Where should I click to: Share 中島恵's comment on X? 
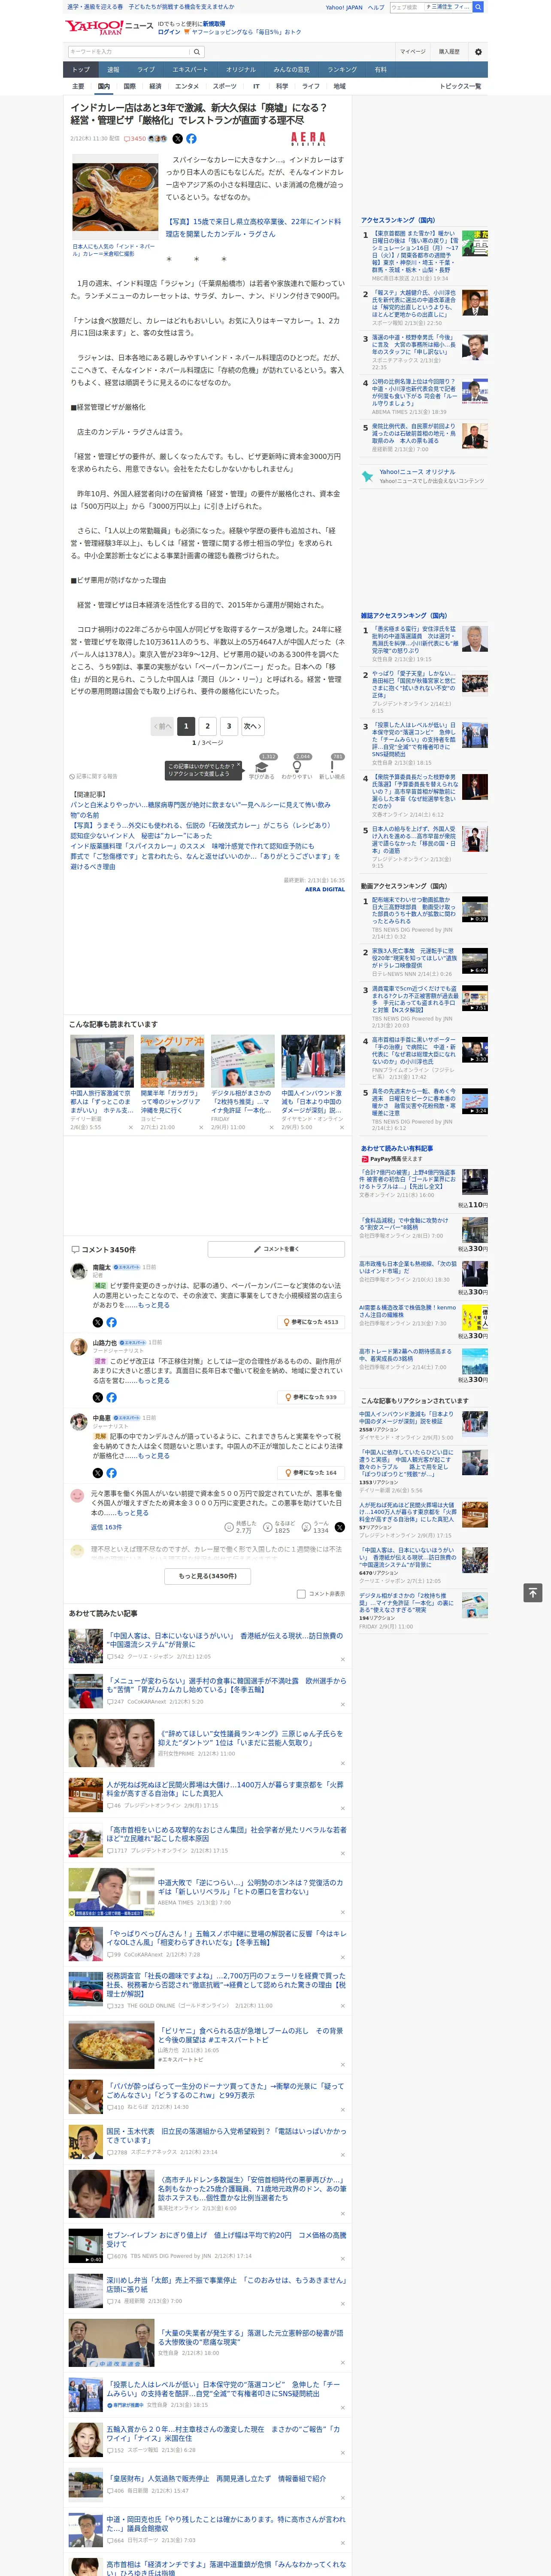click(x=98, y=1473)
